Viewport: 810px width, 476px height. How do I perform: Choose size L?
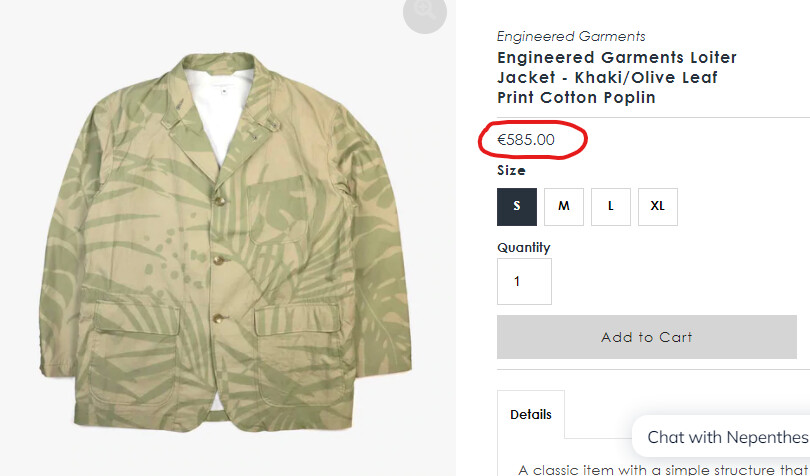pos(611,206)
